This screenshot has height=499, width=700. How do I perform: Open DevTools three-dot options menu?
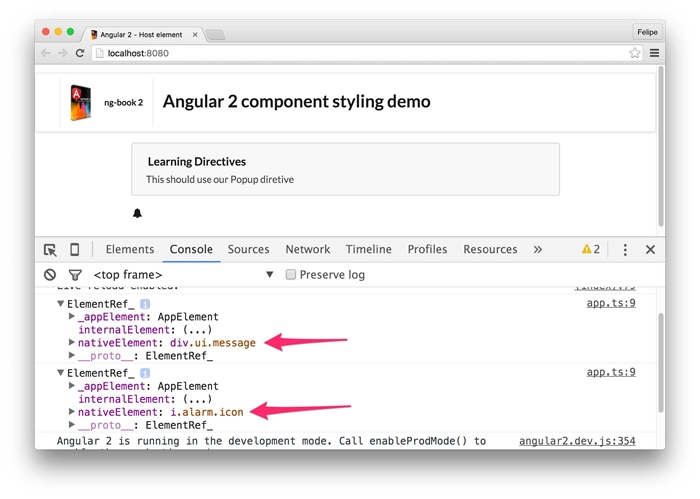[x=625, y=250]
